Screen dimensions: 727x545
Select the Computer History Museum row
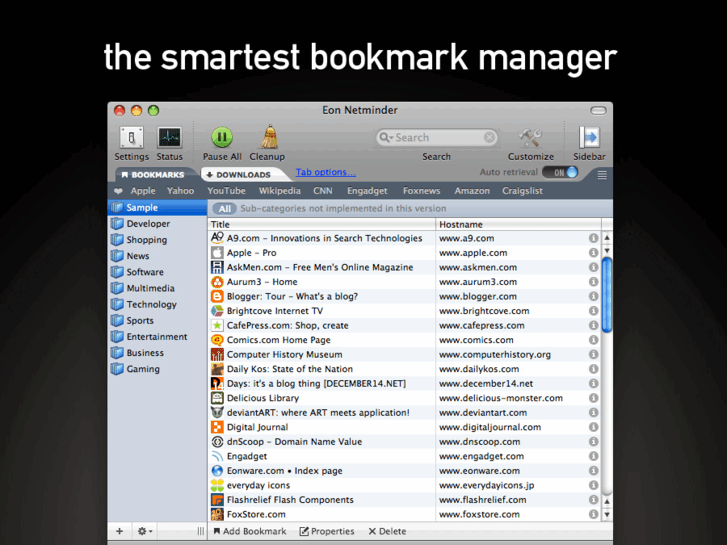[404, 354]
